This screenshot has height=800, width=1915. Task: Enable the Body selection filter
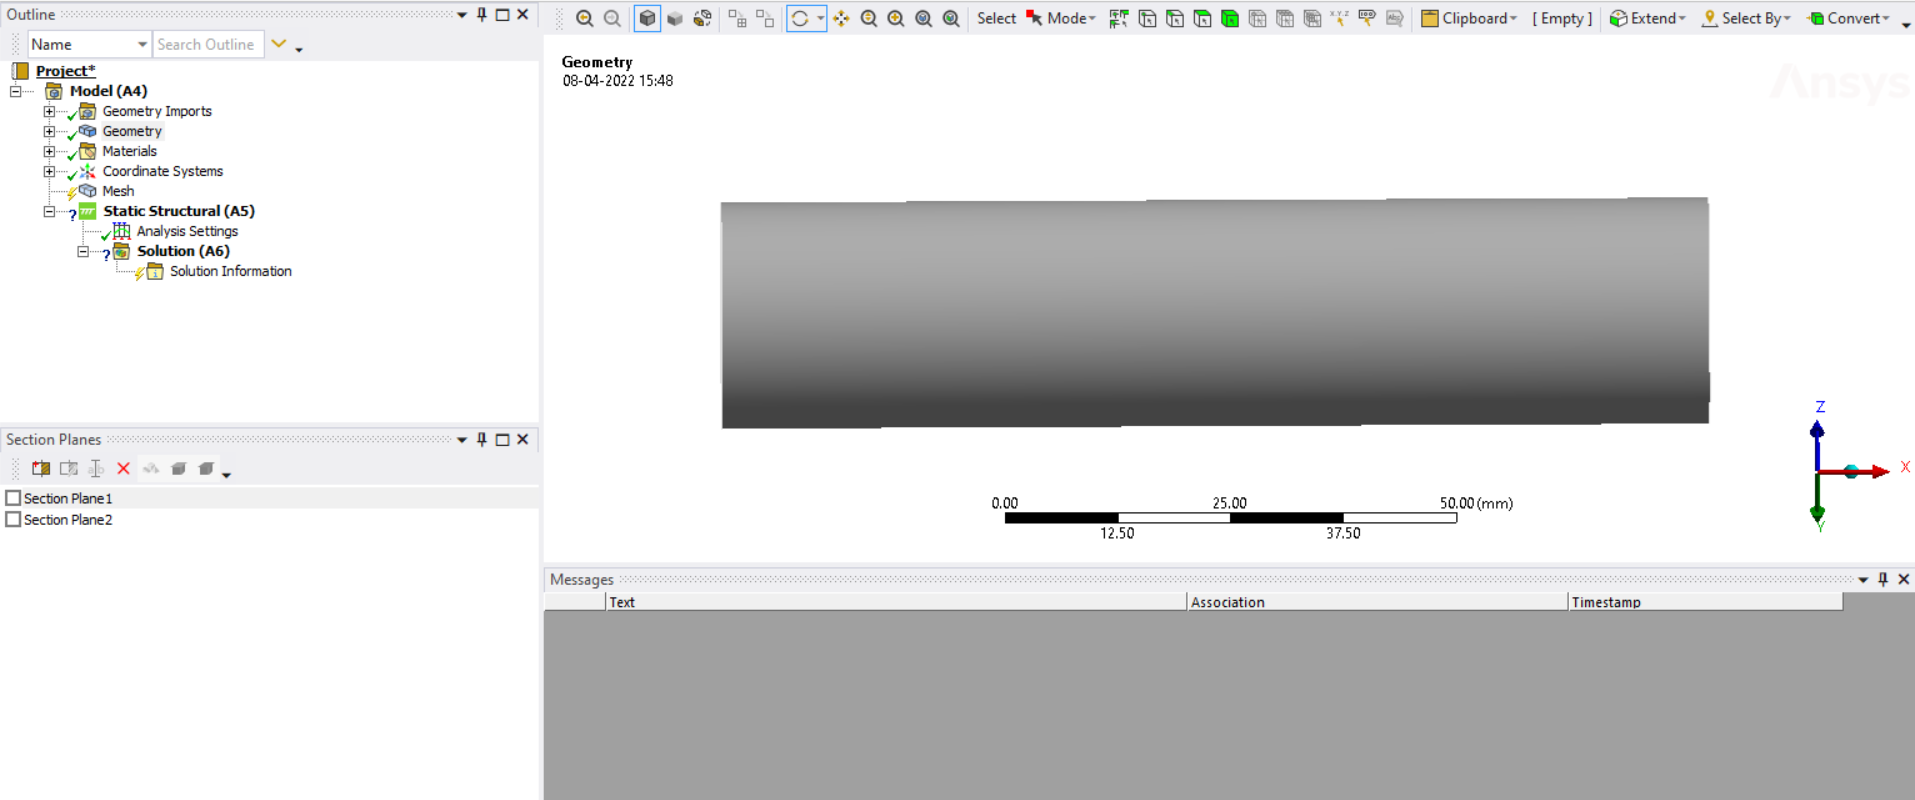[x=1230, y=18]
